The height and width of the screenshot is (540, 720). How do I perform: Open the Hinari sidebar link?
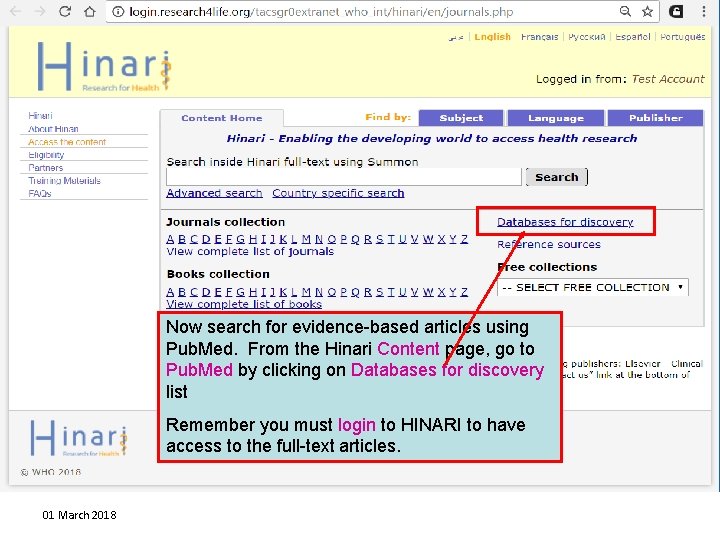tap(40, 115)
